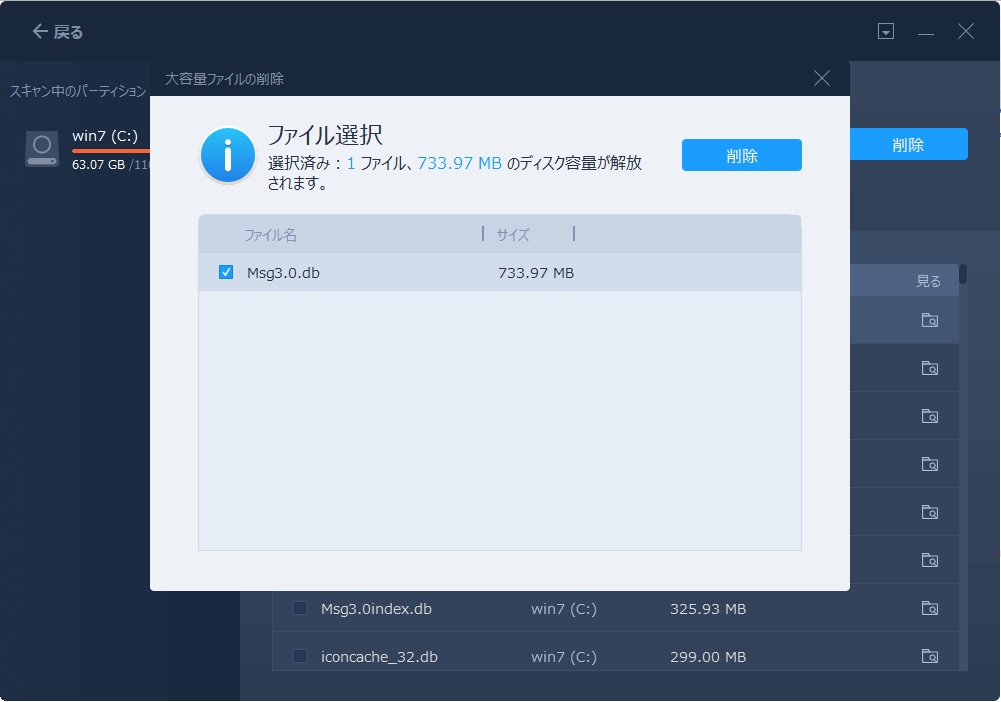Open folder location for iconcache_32.db

(930, 656)
